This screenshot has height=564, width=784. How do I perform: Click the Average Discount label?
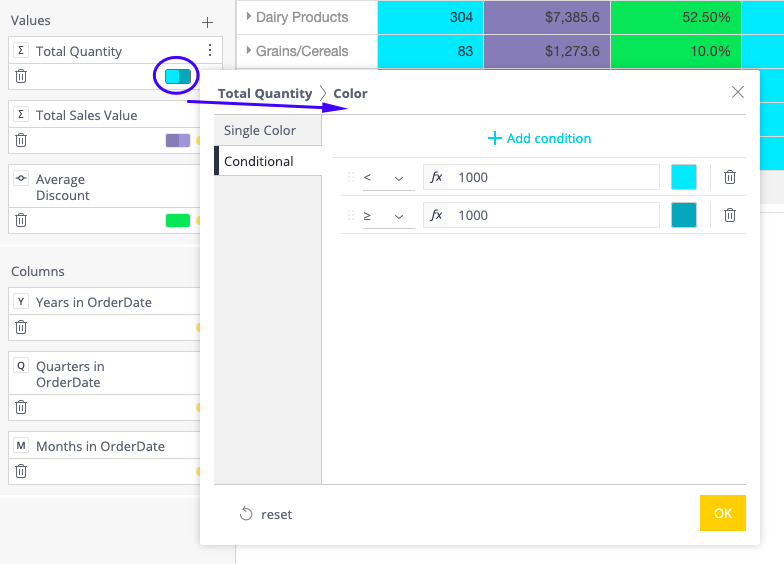62,187
